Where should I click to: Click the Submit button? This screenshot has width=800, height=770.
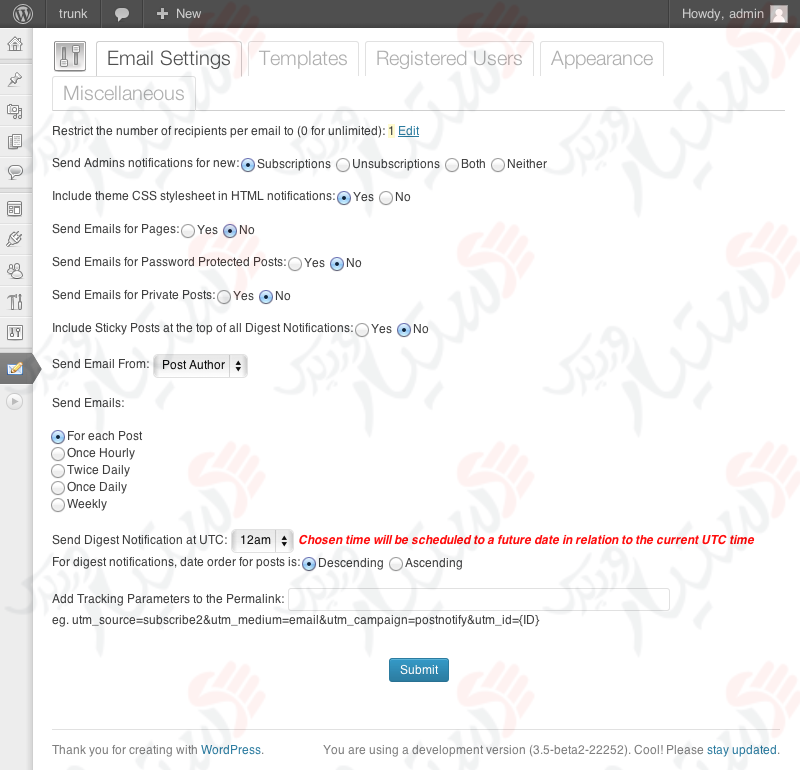coord(418,670)
